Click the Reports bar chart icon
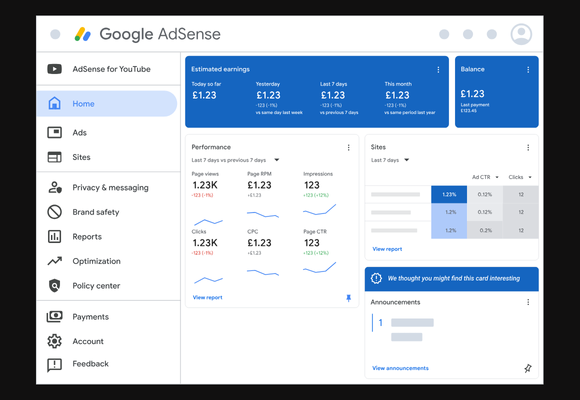Viewport: 580px width, 400px height. [x=54, y=236]
